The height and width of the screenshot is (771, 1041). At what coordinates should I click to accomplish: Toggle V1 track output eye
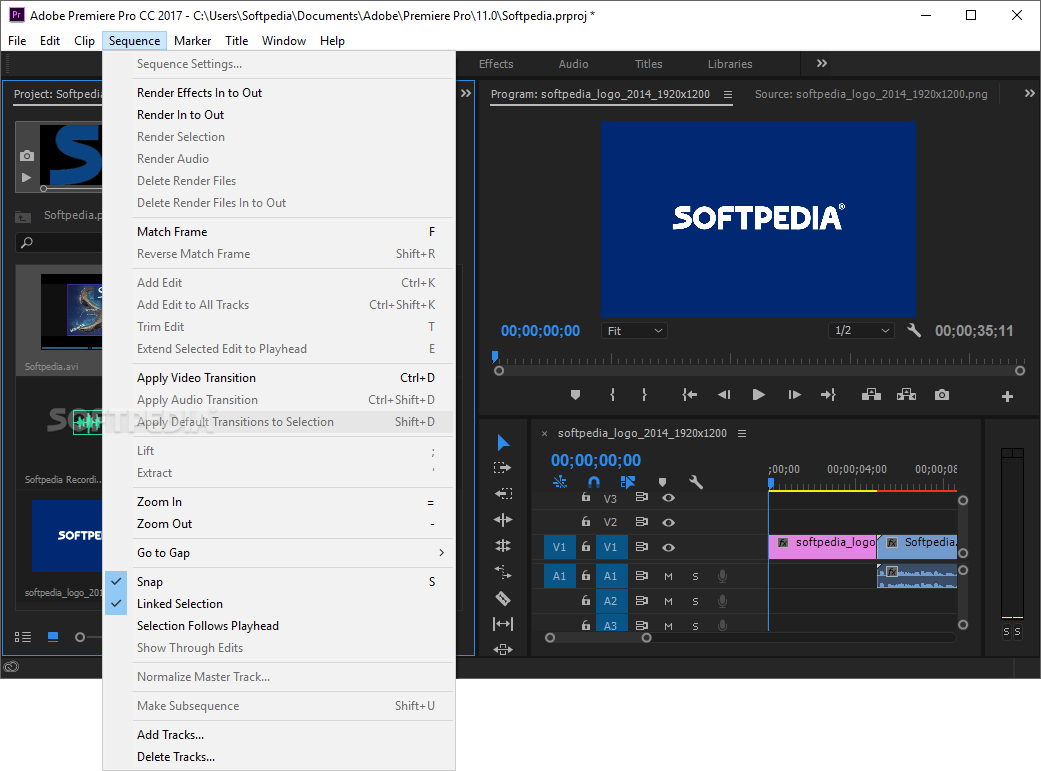(x=669, y=548)
